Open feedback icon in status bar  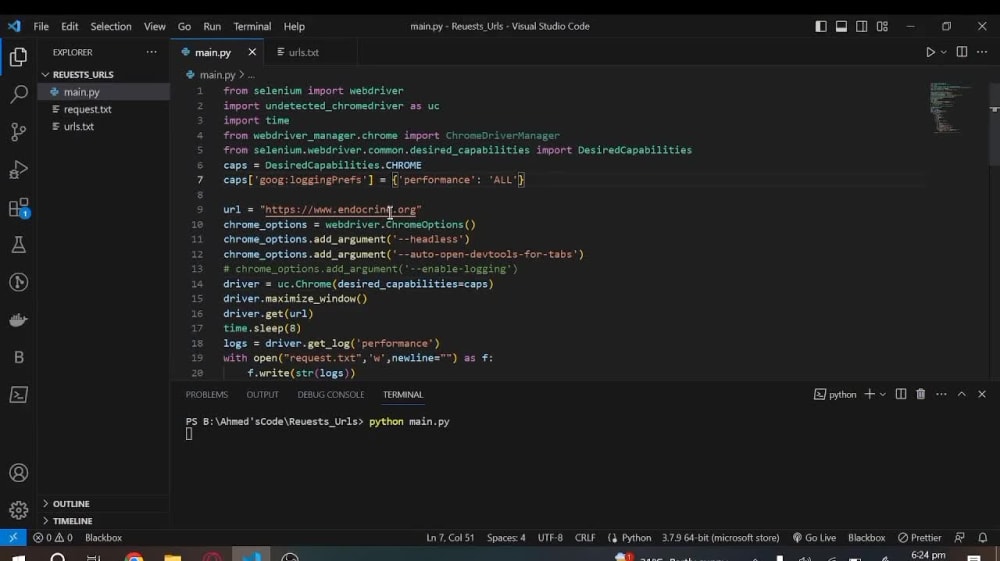click(960, 537)
